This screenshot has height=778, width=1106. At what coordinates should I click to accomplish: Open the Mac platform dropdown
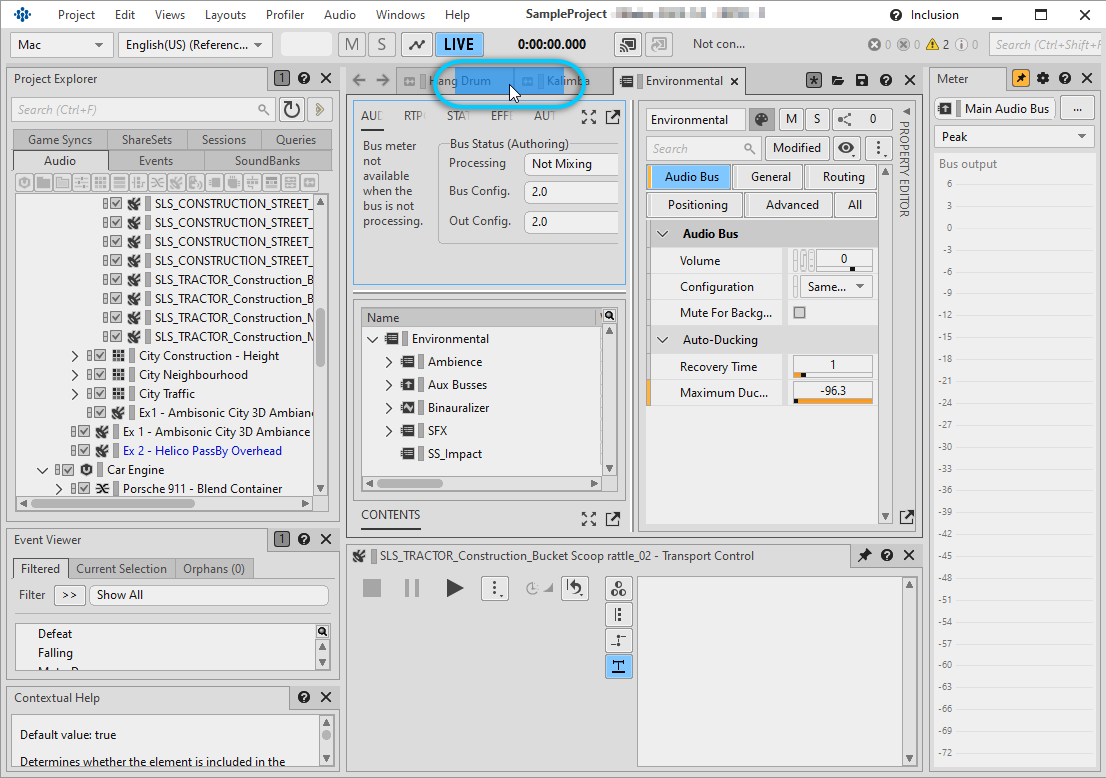click(x=61, y=45)
